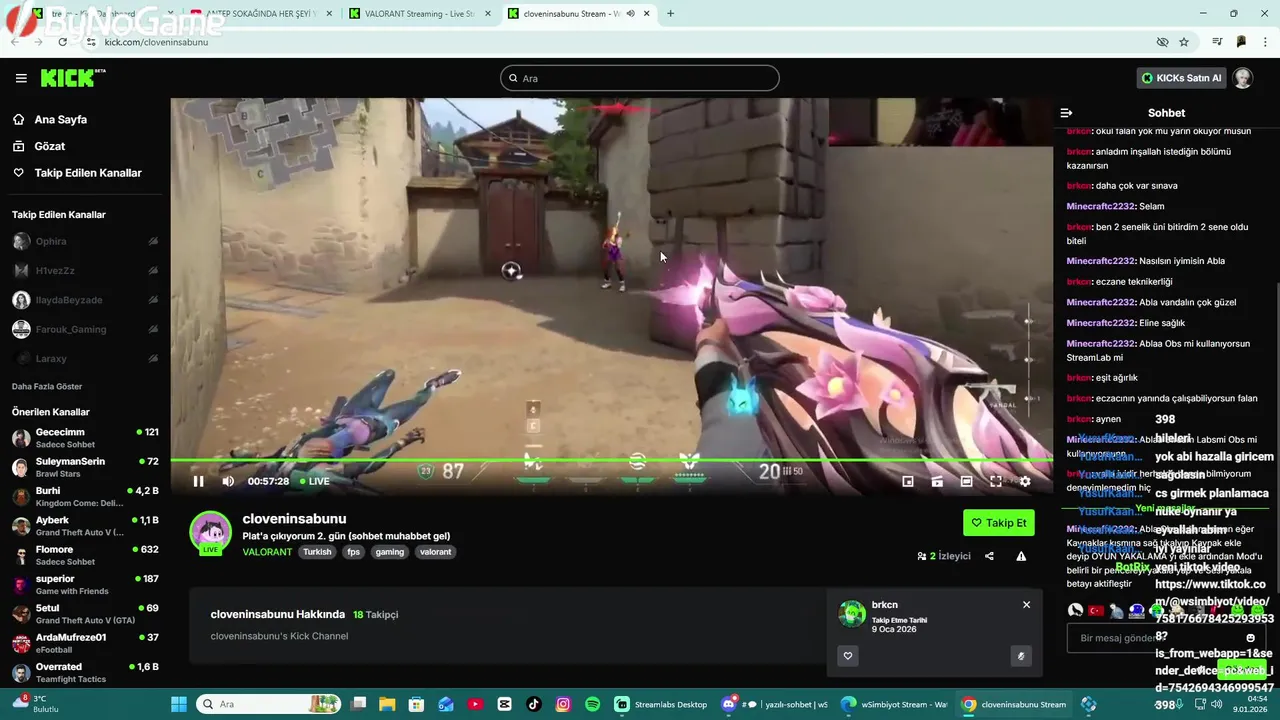The image size is (1280, 720).
Task: Open File Explorer from the taskbar
Action: (387, 704)
